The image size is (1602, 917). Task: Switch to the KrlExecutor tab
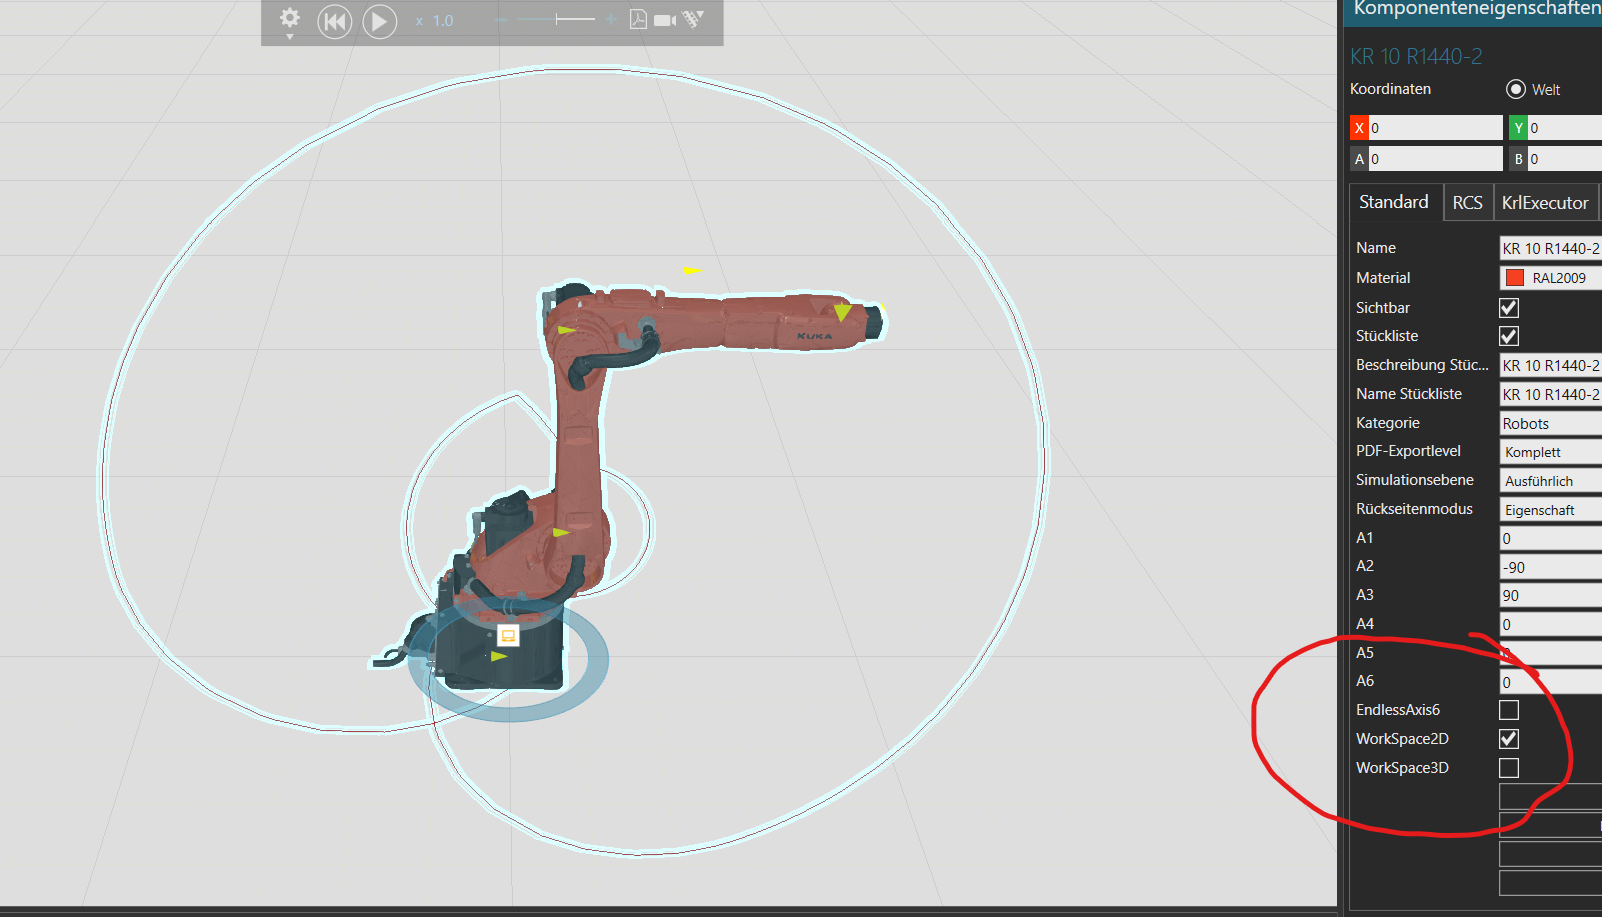pos(1544,203)
